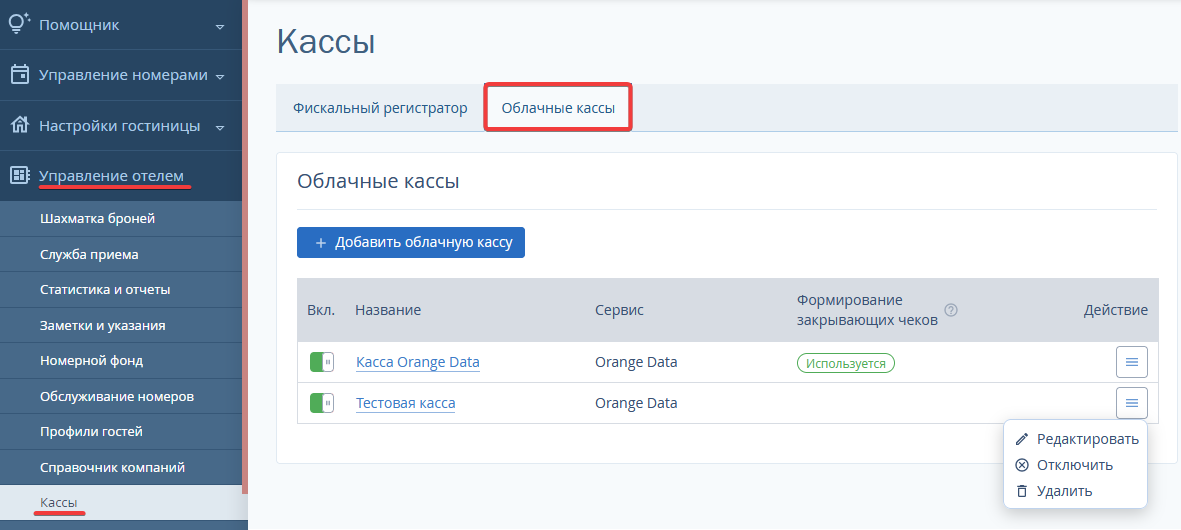Click the Используется status badge
Image resolution: width=1181 pixels, height=530 pixels.
[x=846, y=363]
